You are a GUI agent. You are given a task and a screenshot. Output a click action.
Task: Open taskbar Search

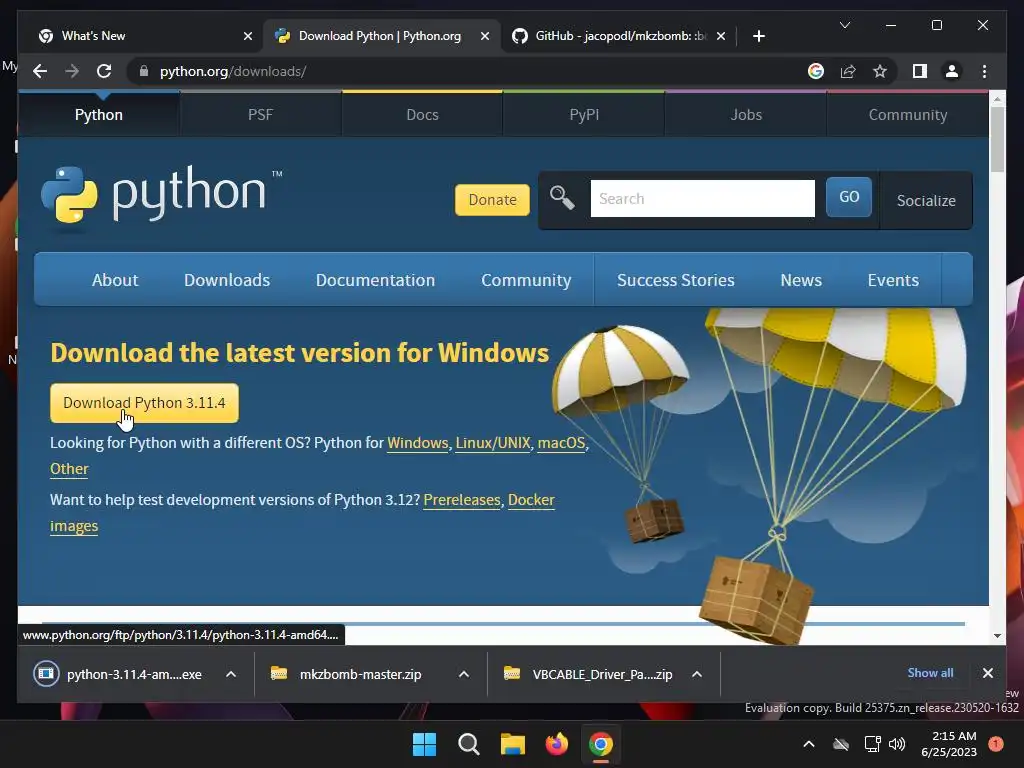point(468,744)
